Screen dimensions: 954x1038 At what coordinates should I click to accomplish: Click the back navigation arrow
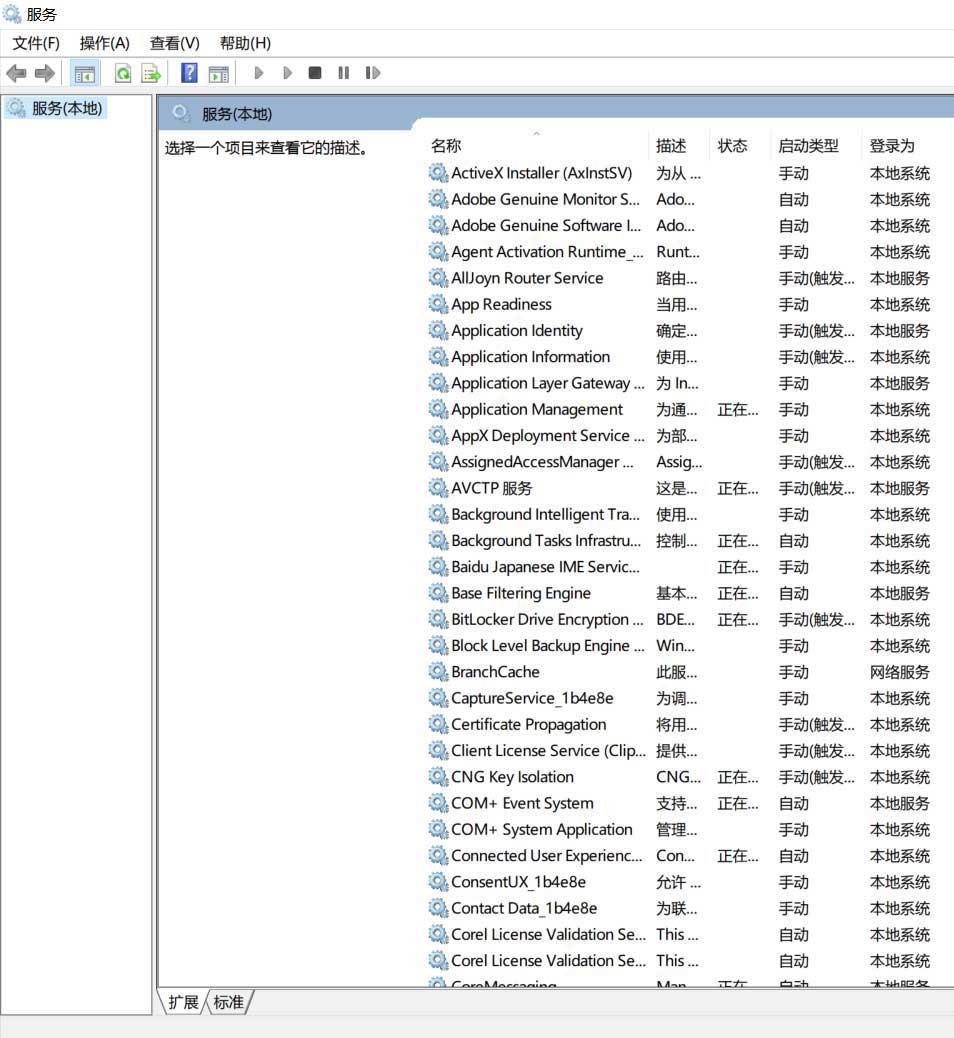pyautogui.click(x=16, y=72)
